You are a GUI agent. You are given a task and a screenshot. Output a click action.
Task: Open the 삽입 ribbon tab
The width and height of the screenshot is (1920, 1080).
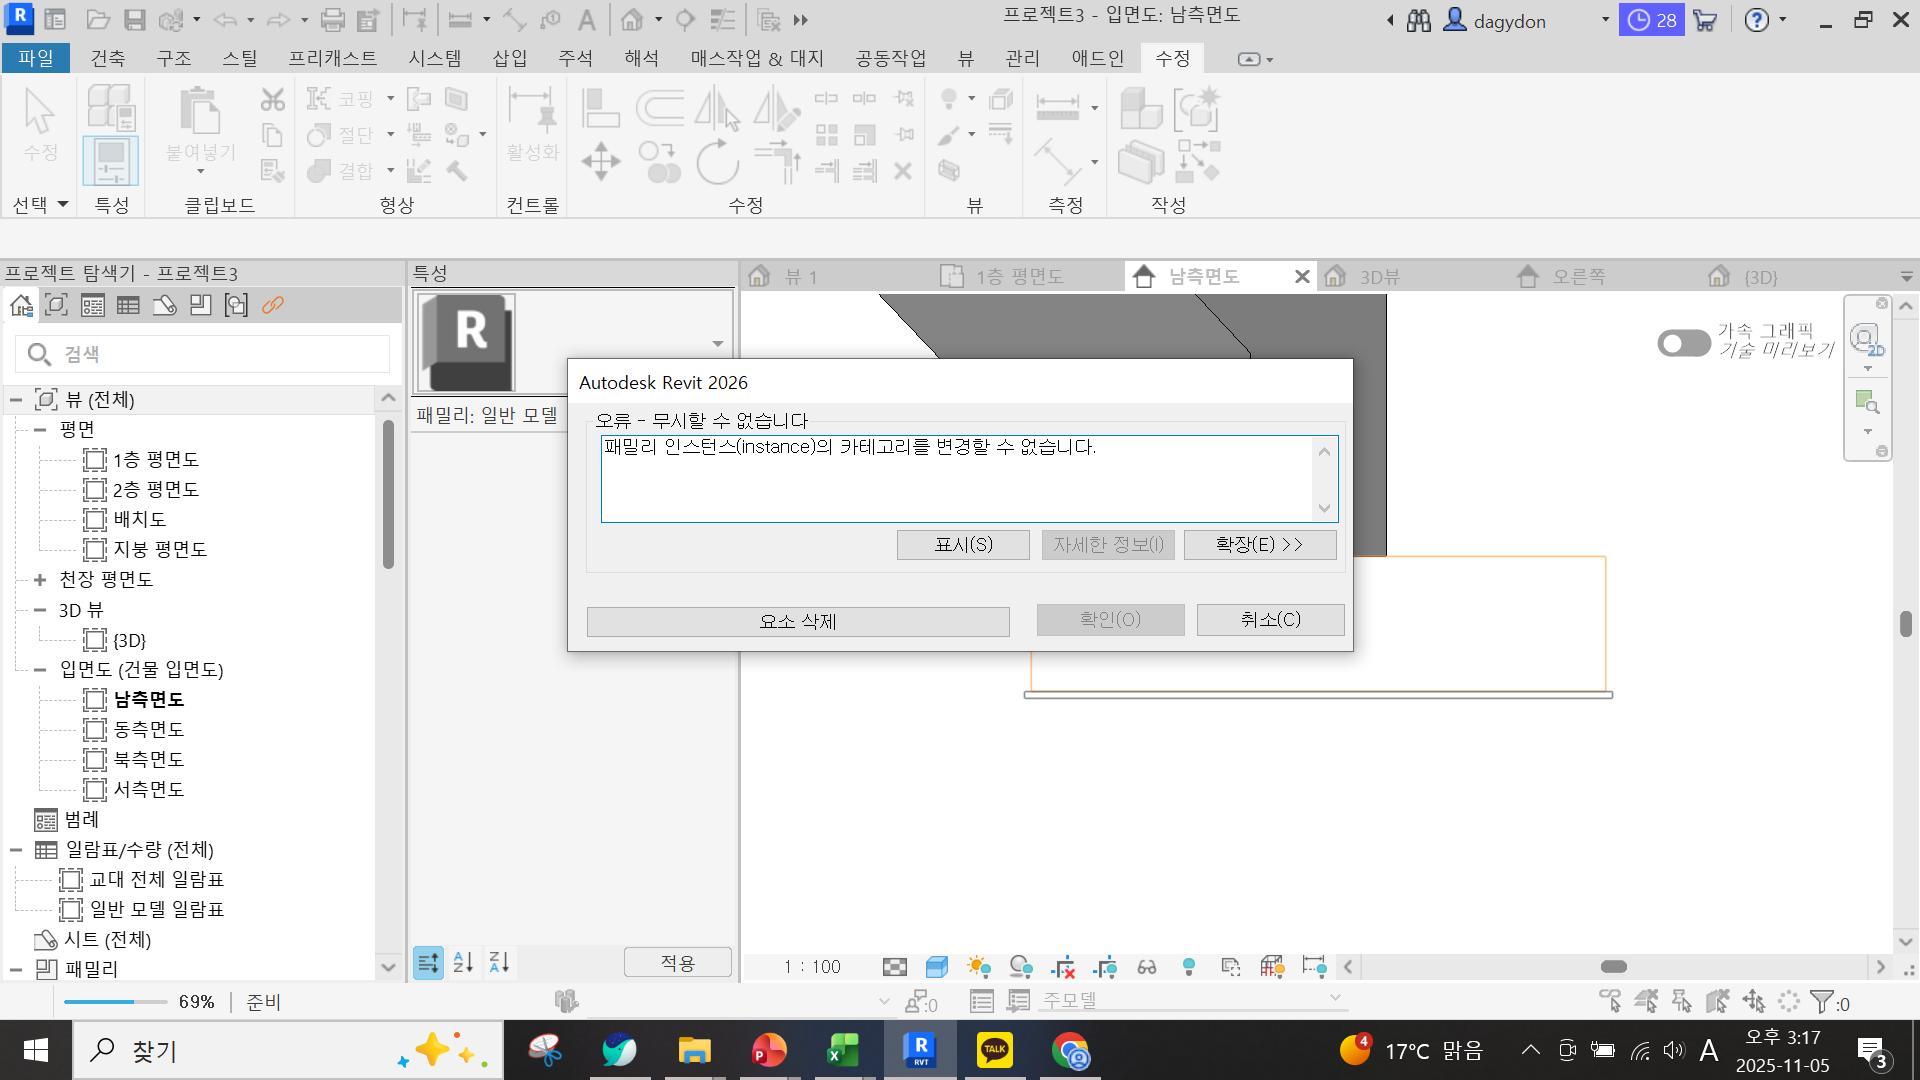[x=509, y=59]
